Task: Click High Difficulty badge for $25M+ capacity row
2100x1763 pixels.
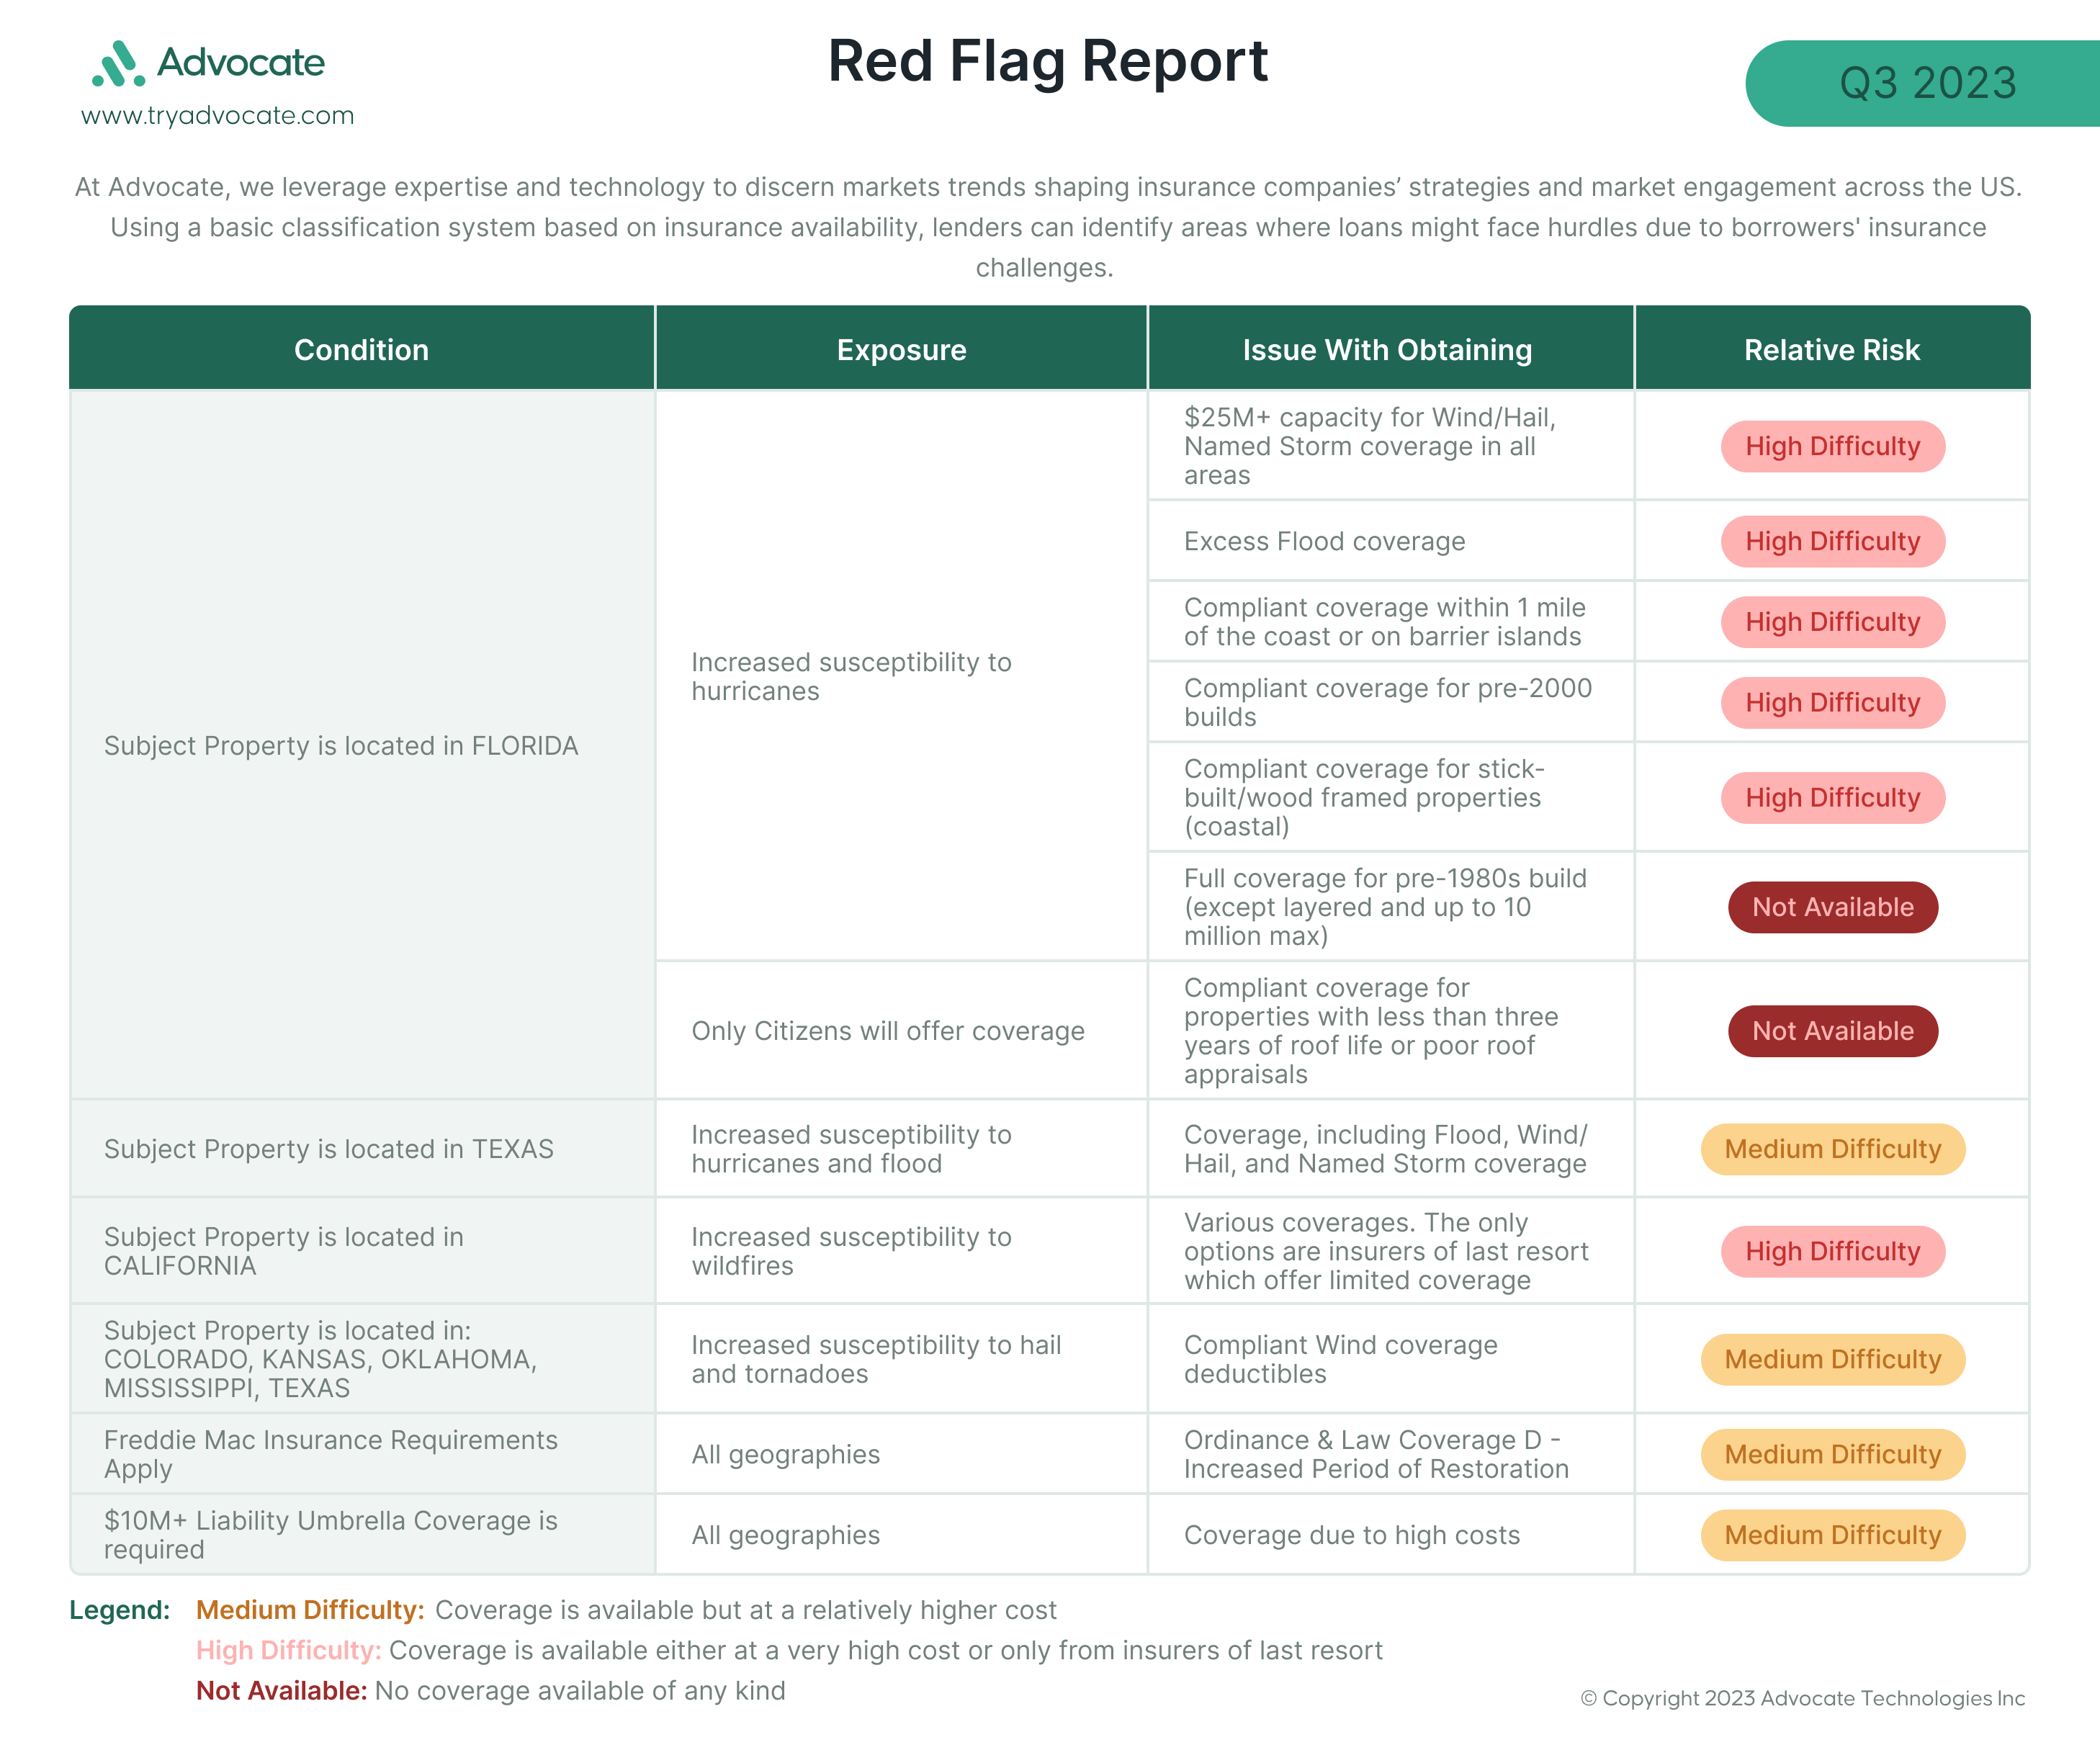Action: click(x=1832, y=446)
